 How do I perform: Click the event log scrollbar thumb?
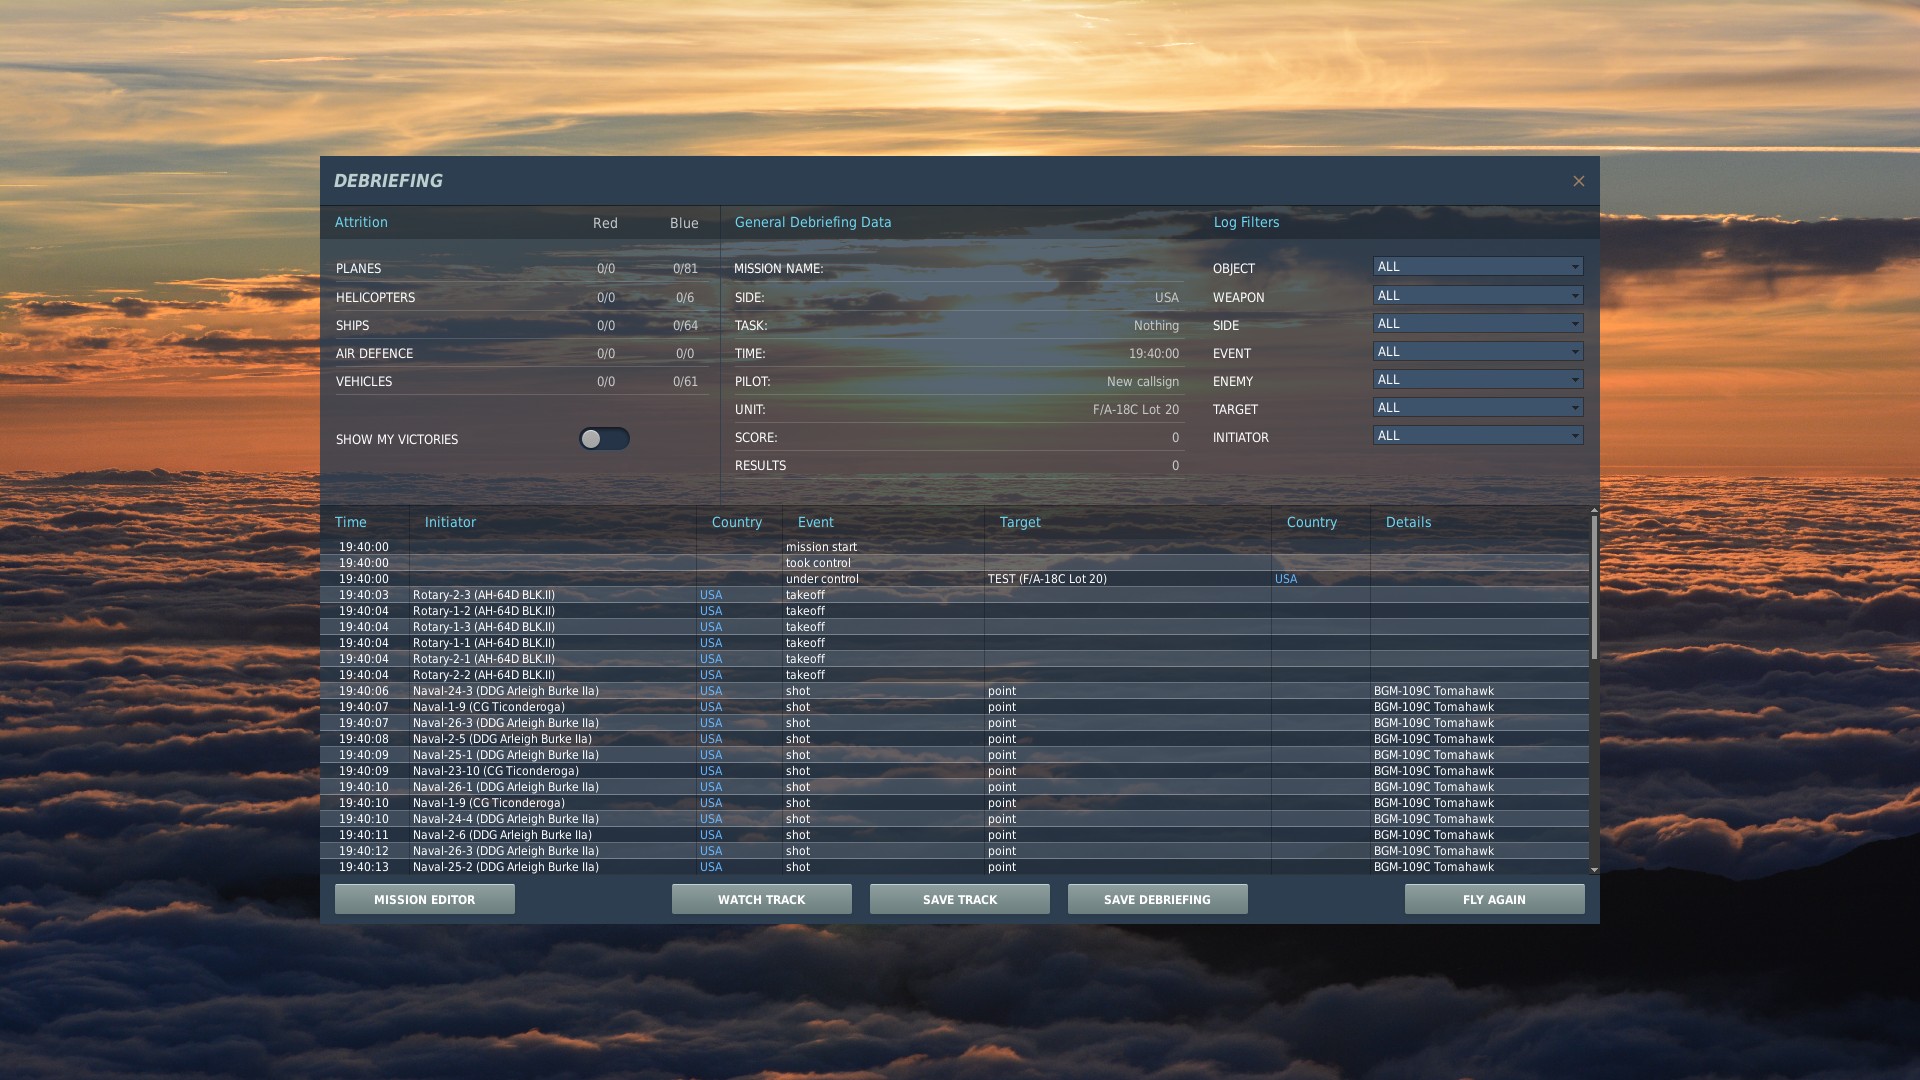(1594, 588)
